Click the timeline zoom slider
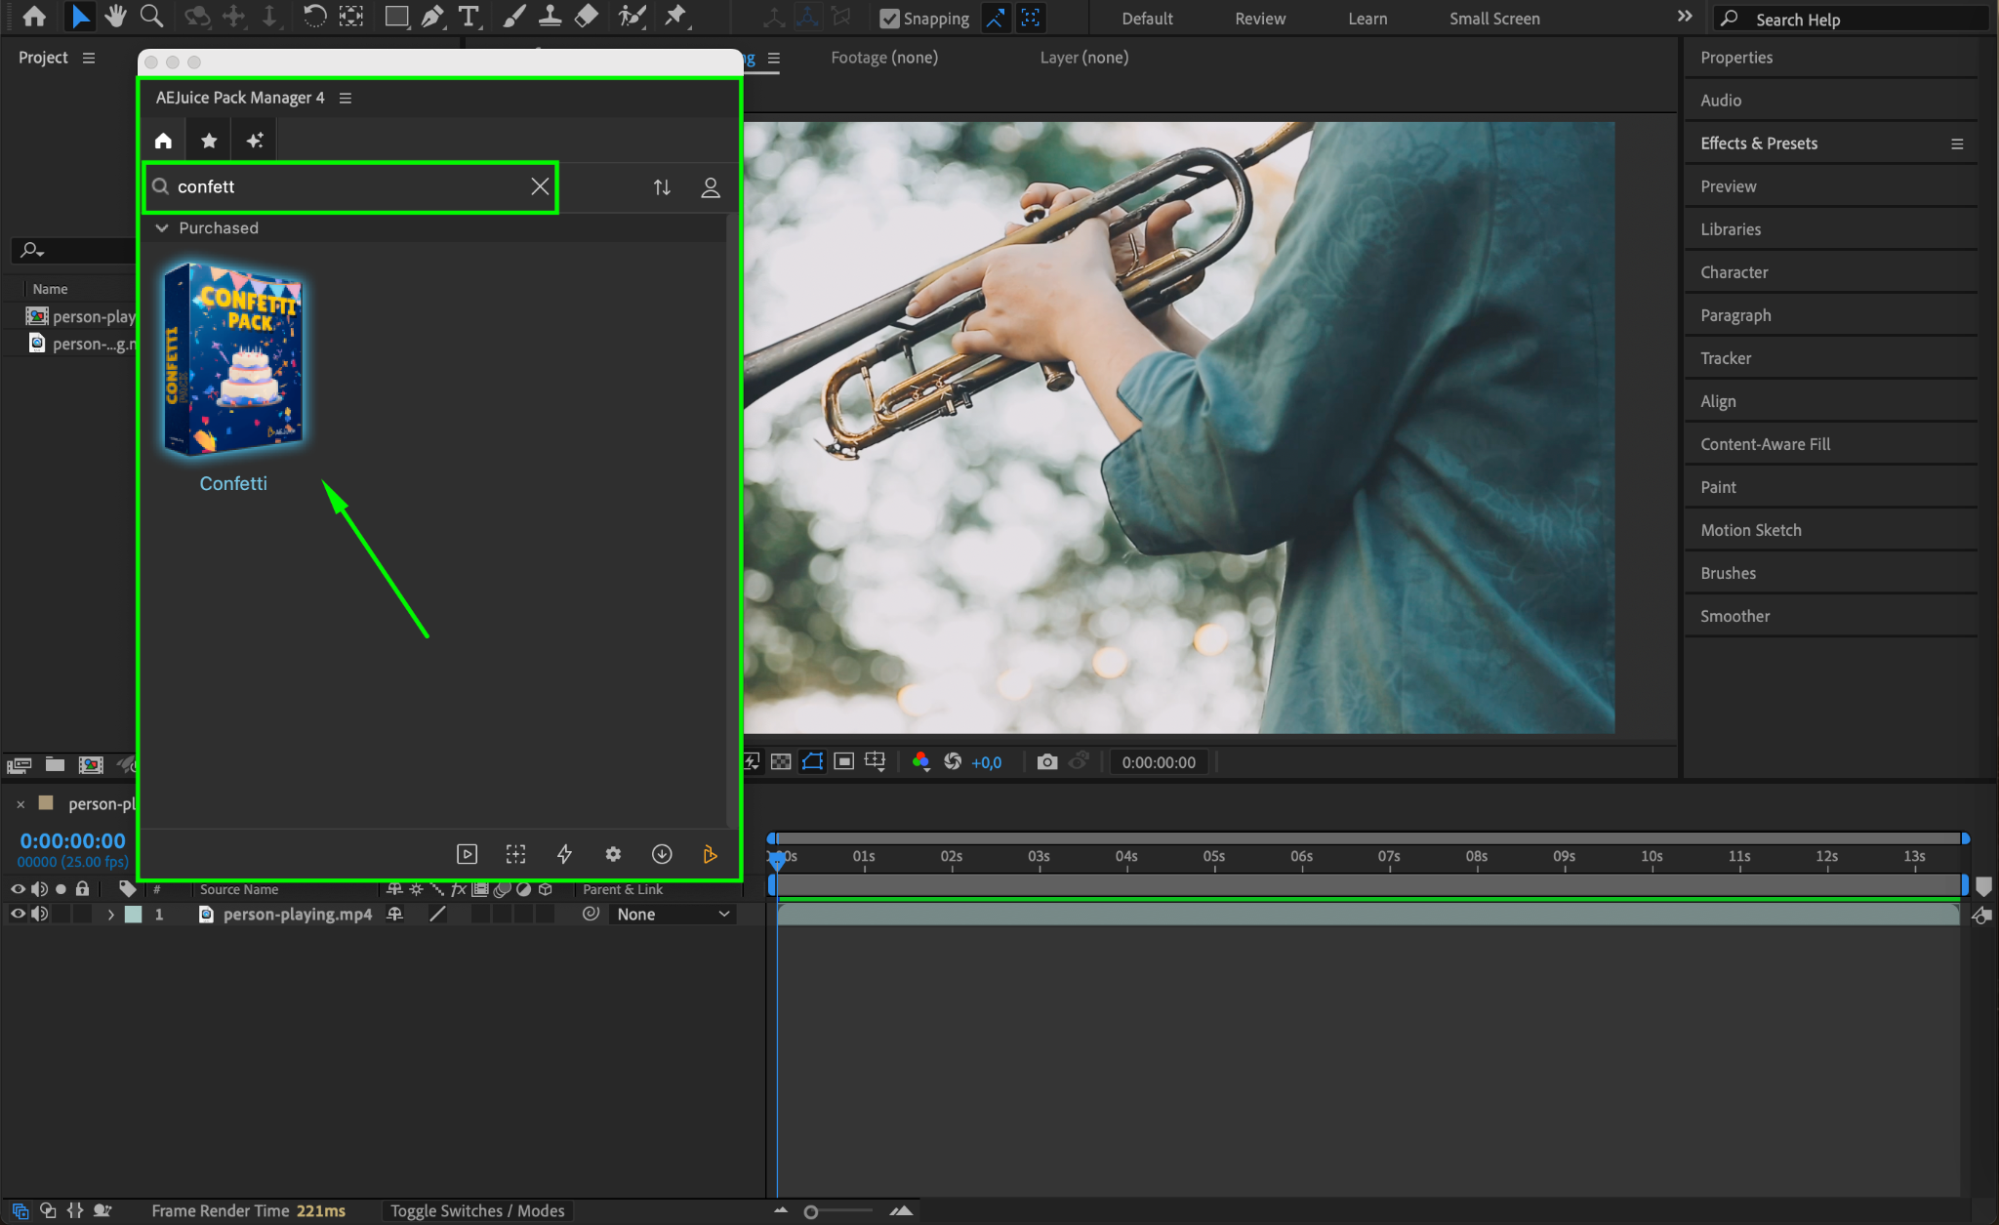The image size is (1999, 1225). (811, 1212)
